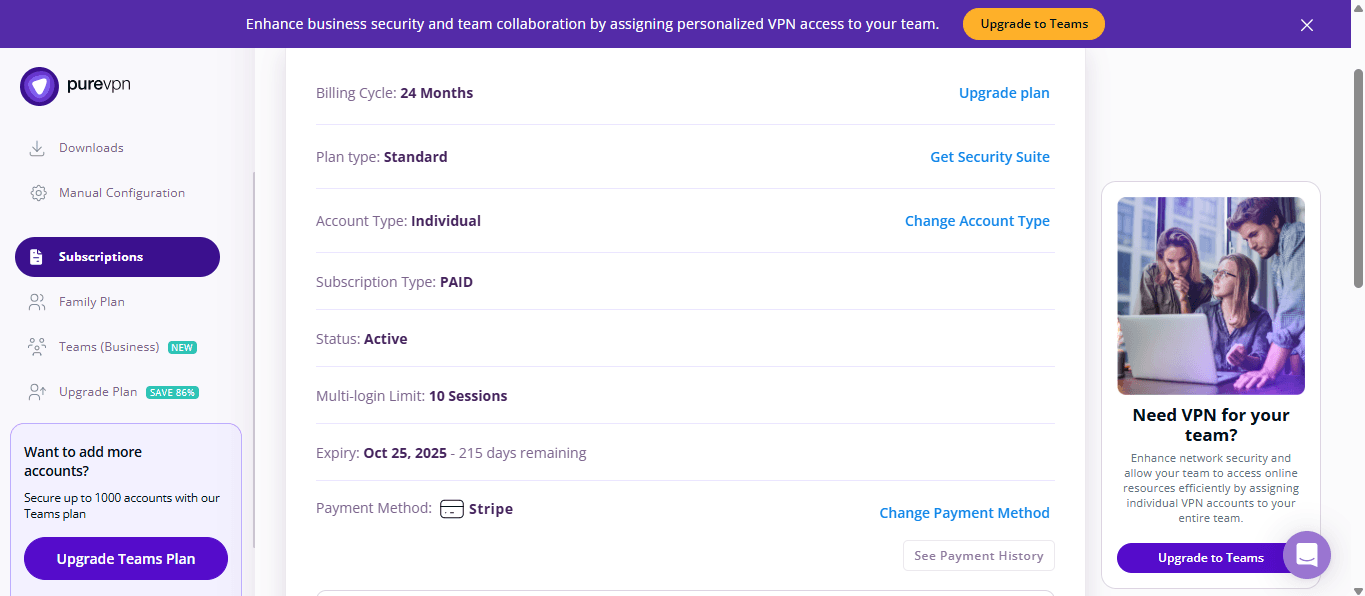Click the Change Account Type link
1365x596 pixels.
[x=977, y=221]
